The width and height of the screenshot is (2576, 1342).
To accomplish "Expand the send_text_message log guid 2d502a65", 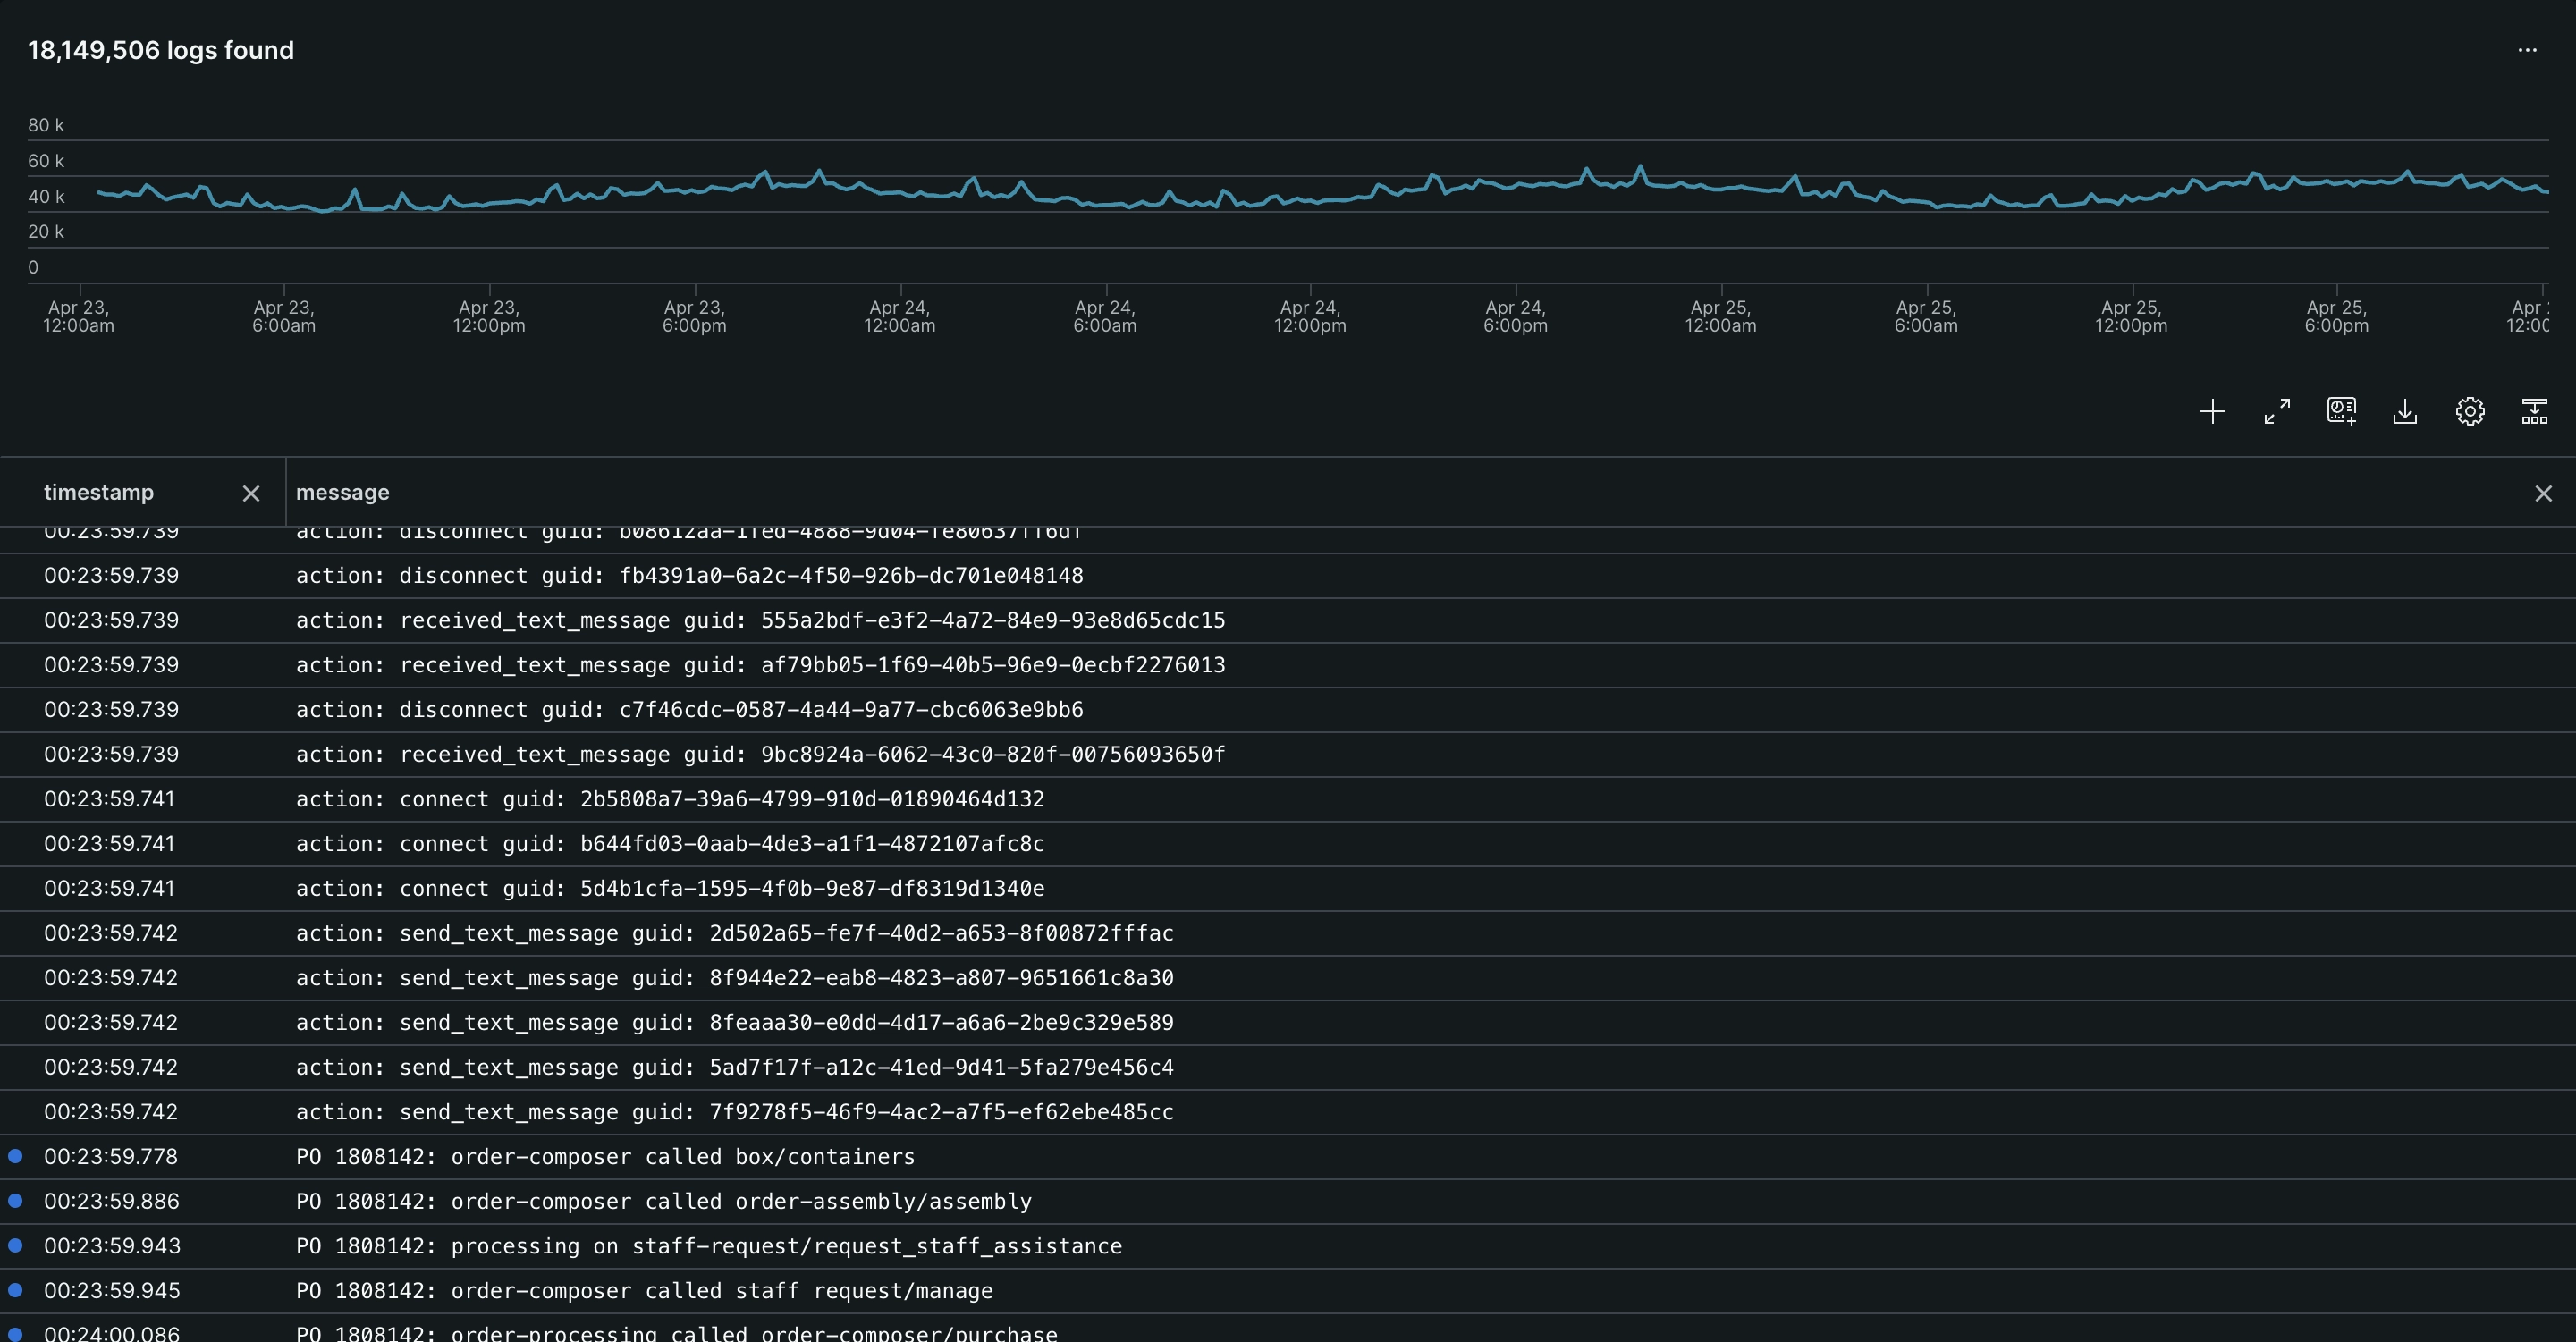I will [x=734, y=934].
